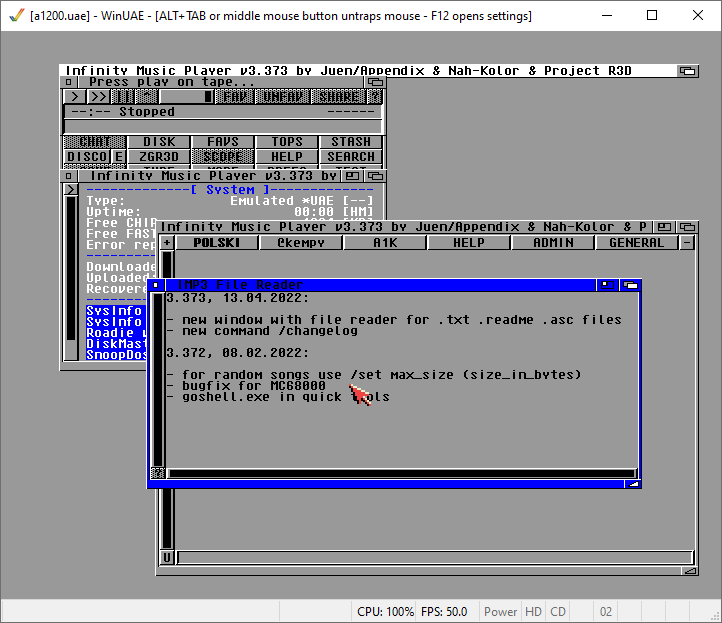
Task: Click the ? icon at File Reader bottom-left
Action: 158,473
